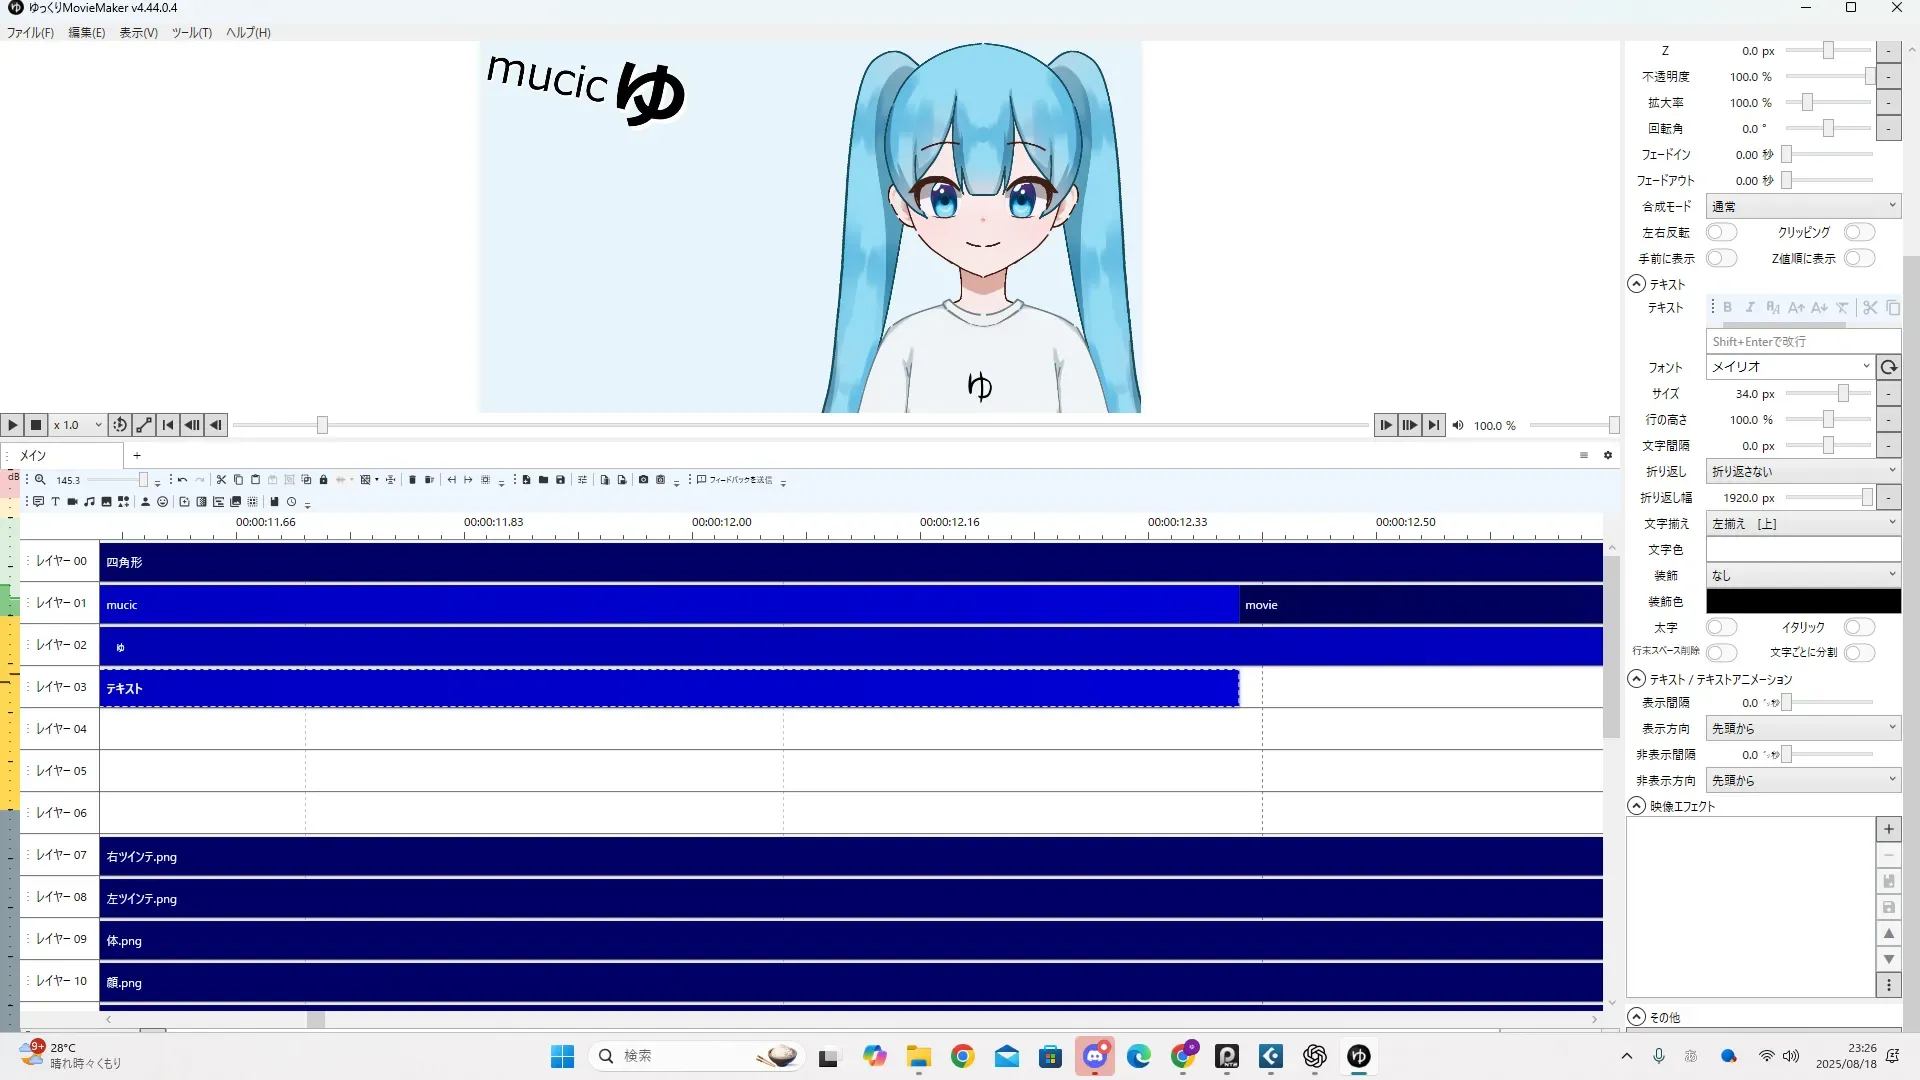The height and width of the screenshot is (1080, 1920).
Task: Select the テキスト clip on レイヤー 03
Action: [x=668, y=688]
